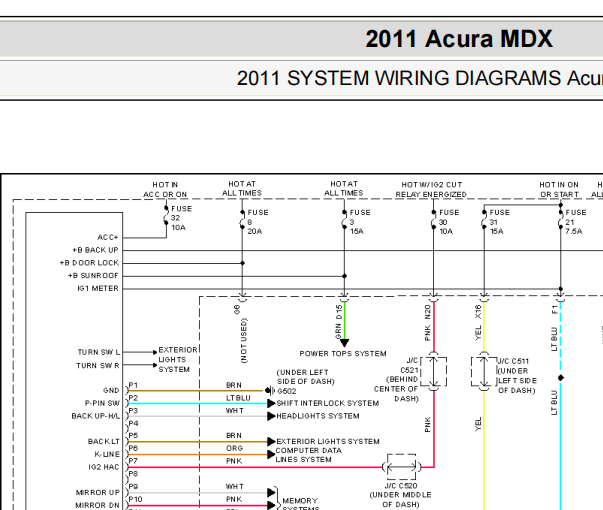Click the 'MIRROR UP' pin label
The height and width of the screenshot is (510, 603).
click(x=98, y=492)
